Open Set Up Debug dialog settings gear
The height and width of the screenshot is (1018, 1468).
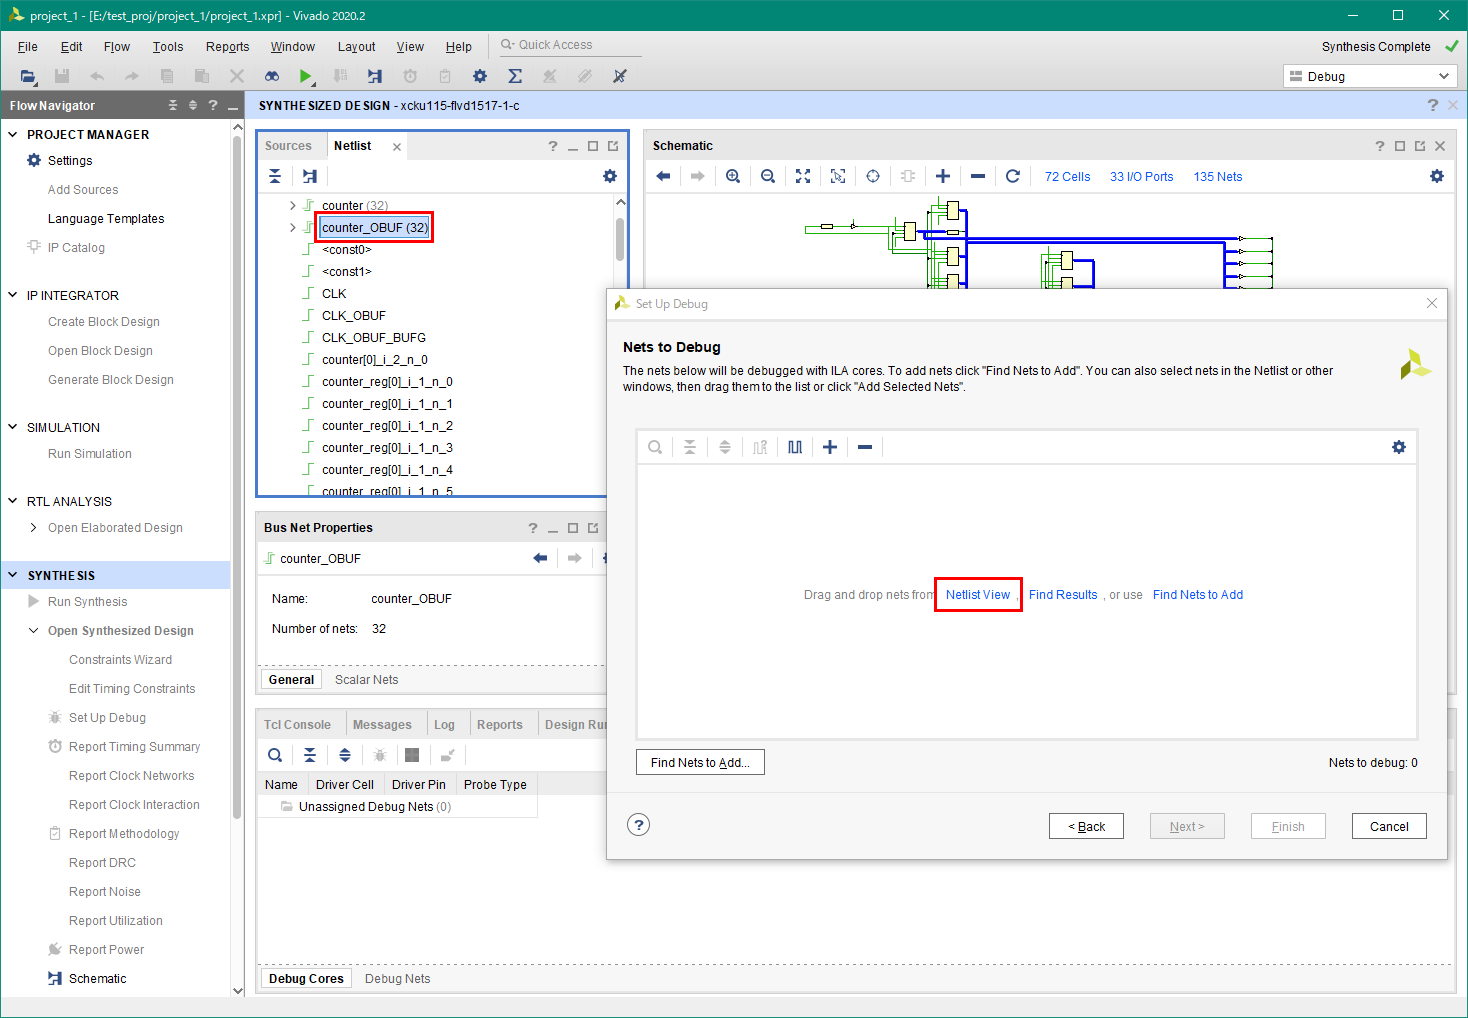pyautogui.click(x=1399, y=447)
